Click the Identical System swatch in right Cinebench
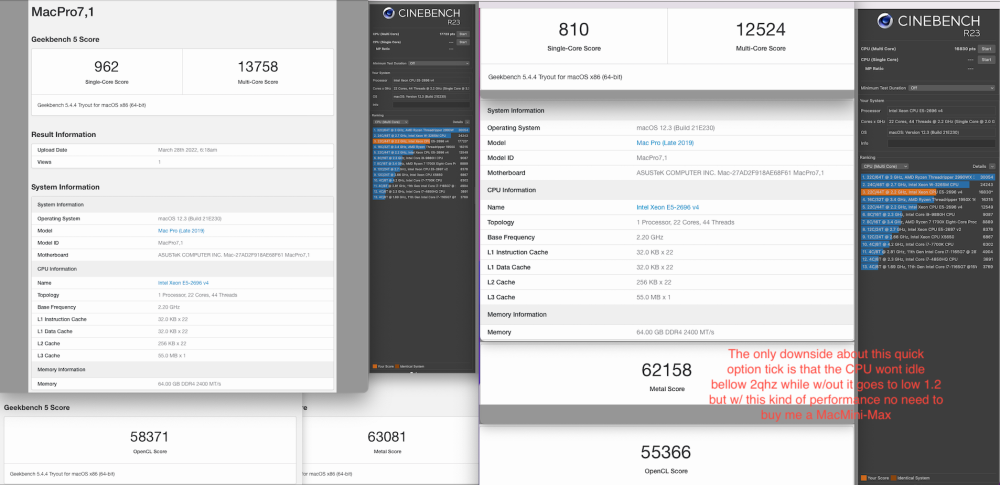The width and height of the screenshot is (1000, 485). coord(893,477)
